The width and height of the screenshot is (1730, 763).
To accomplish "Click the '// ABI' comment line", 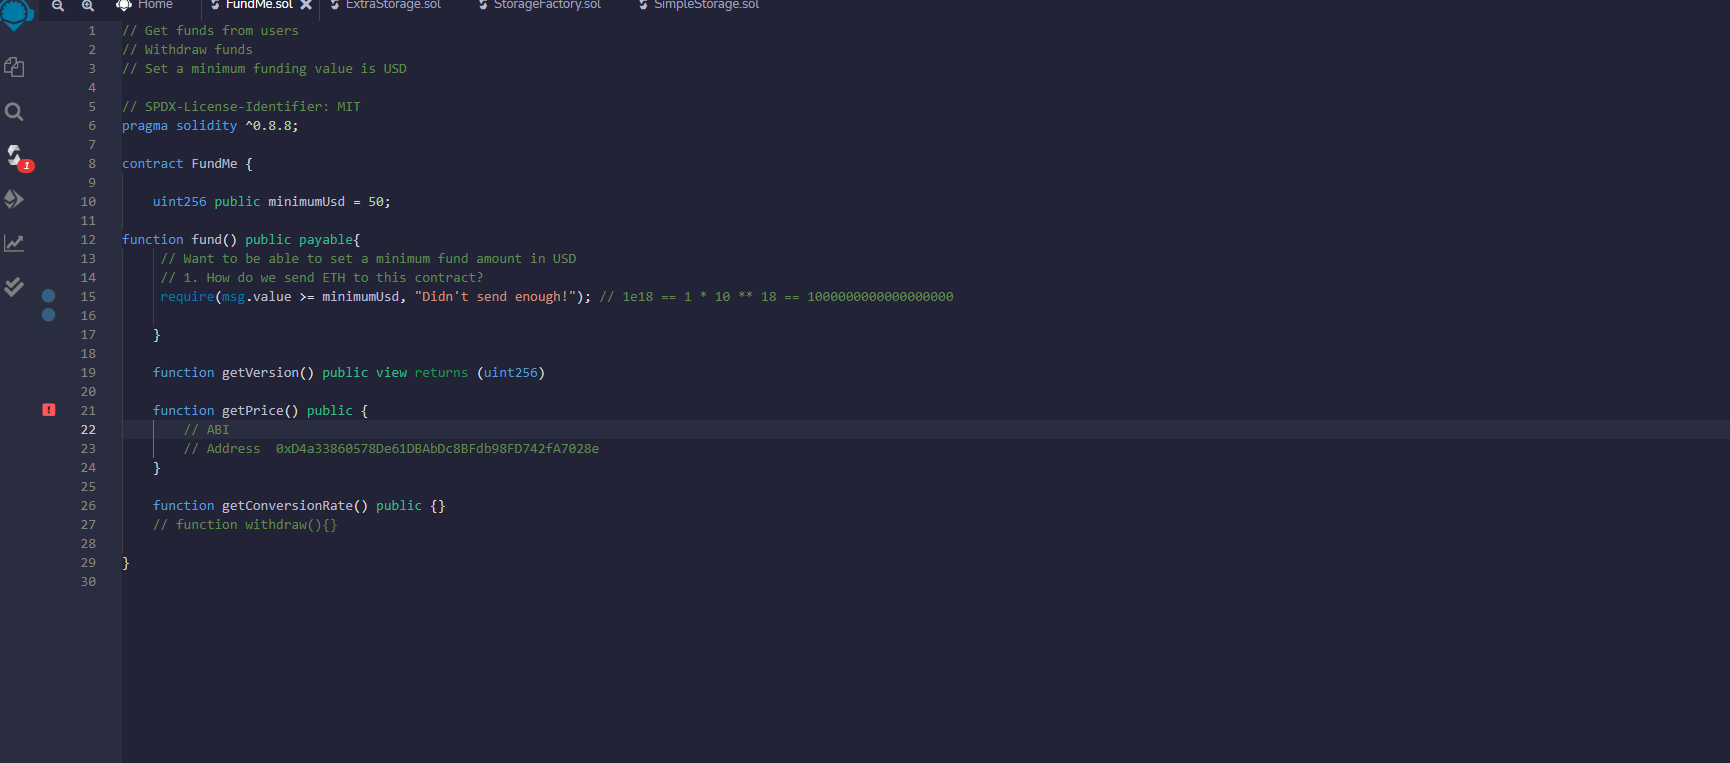I will (206, 430).
